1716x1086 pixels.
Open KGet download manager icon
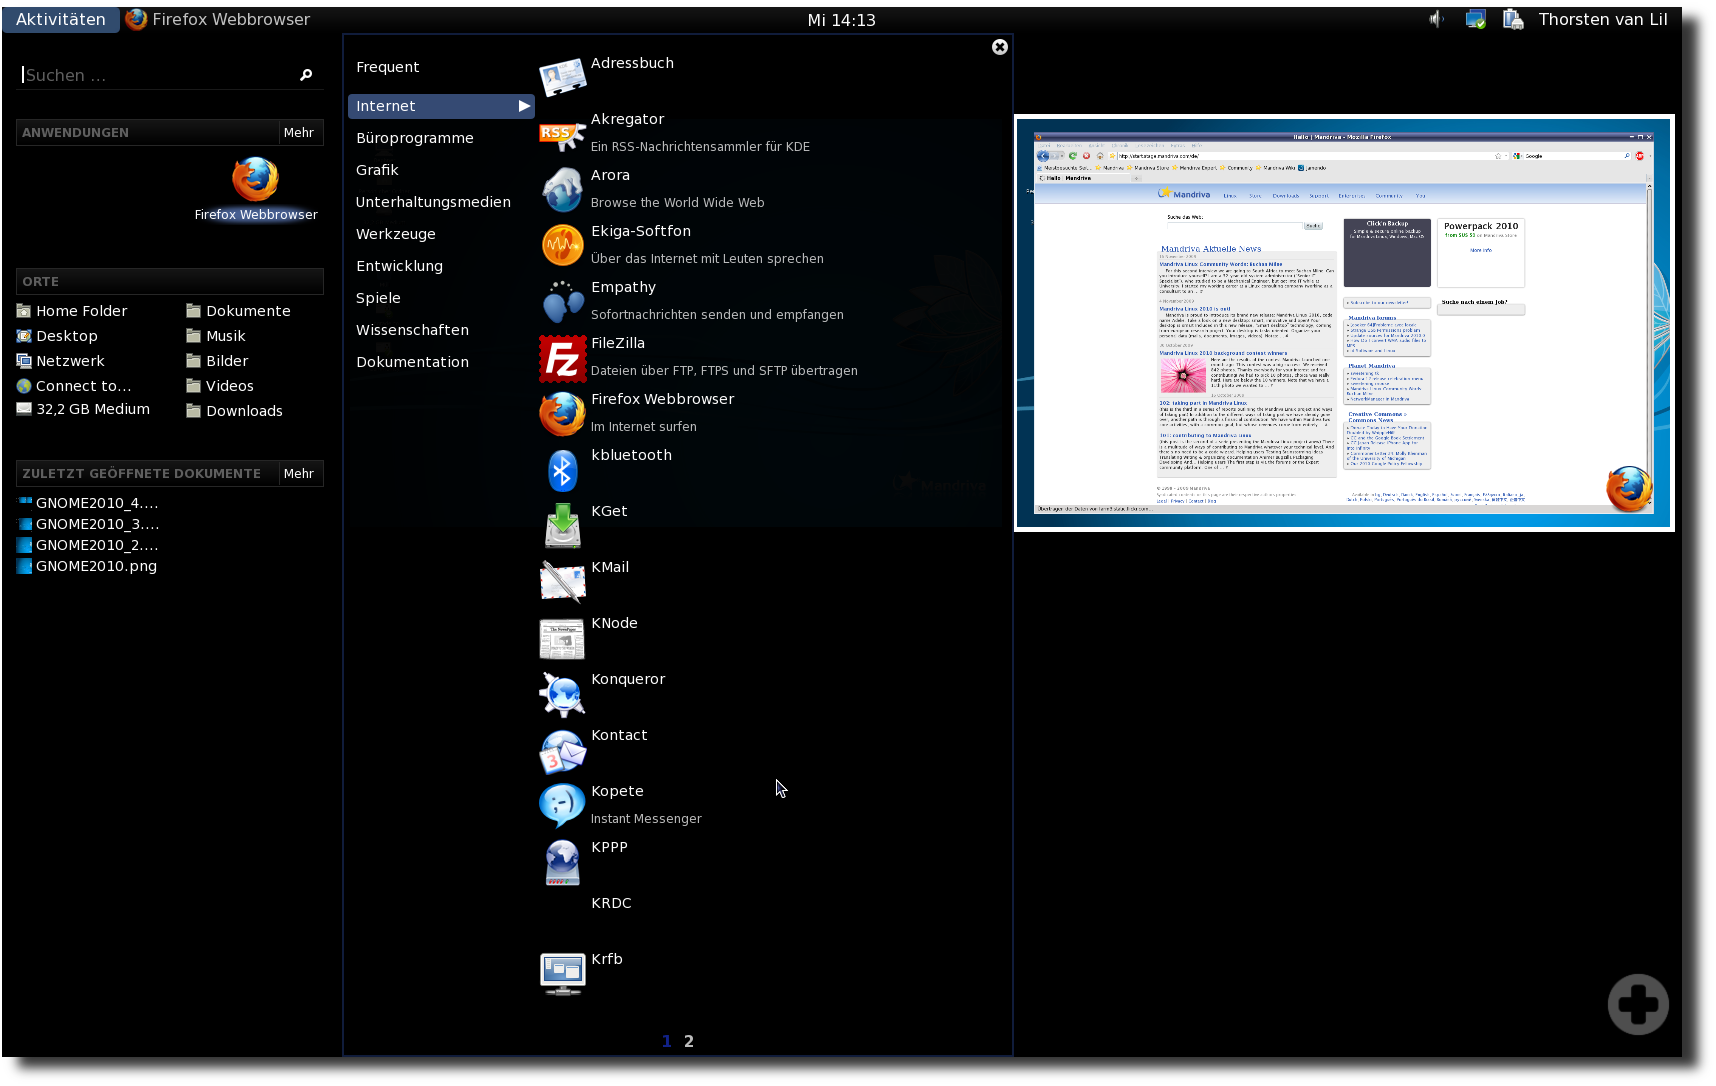[562, 525]
